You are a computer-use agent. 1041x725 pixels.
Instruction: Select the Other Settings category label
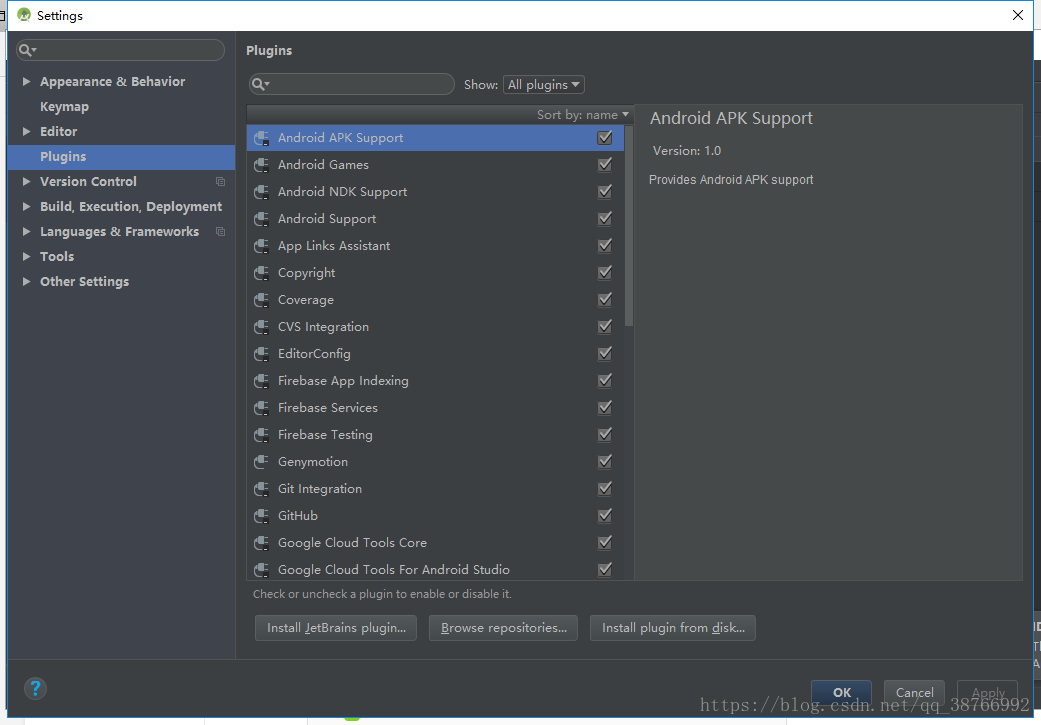84,282
